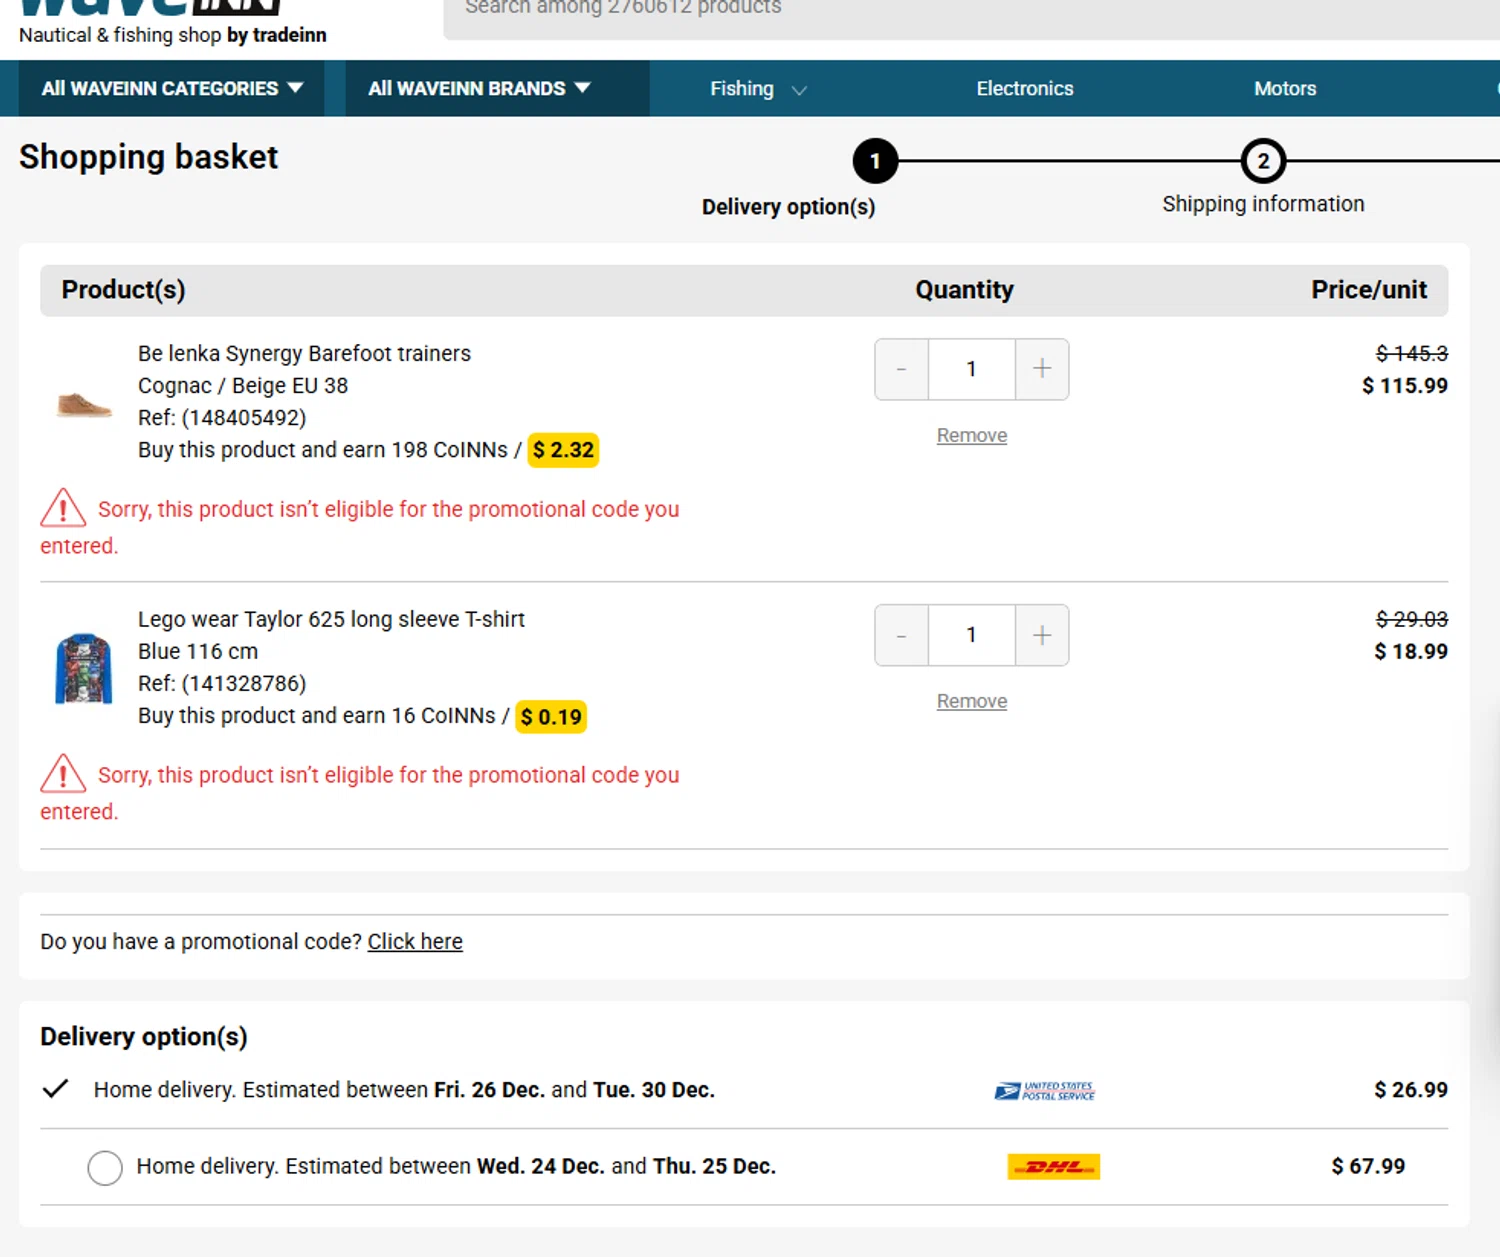Decrease quantity of Lego wear T-shirt
Image resolution: width=1500 pixels, height=1257 pixels.
[x=901, y=635]
